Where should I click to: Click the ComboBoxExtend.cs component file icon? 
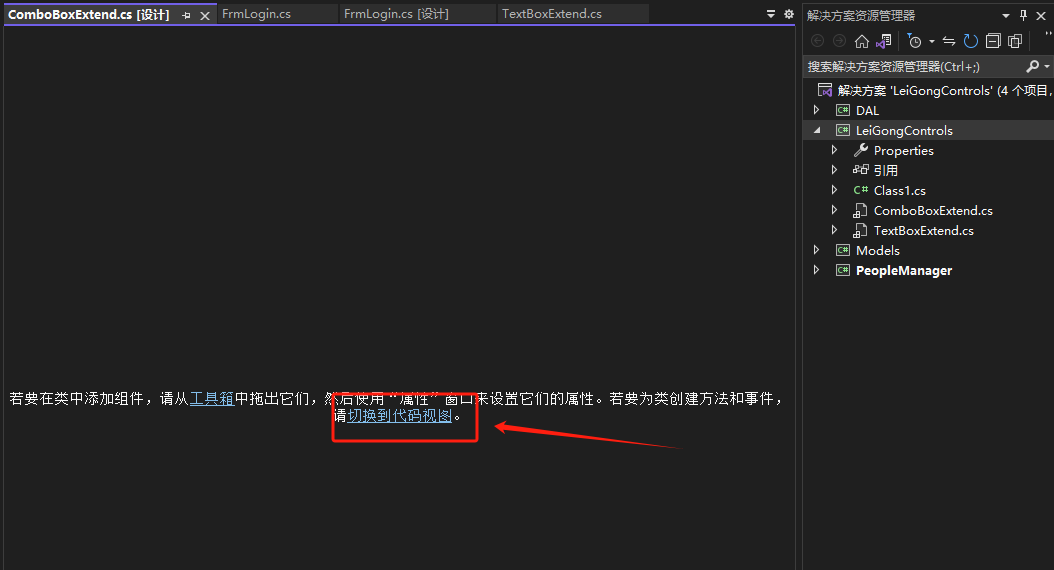tap(860, 210)
